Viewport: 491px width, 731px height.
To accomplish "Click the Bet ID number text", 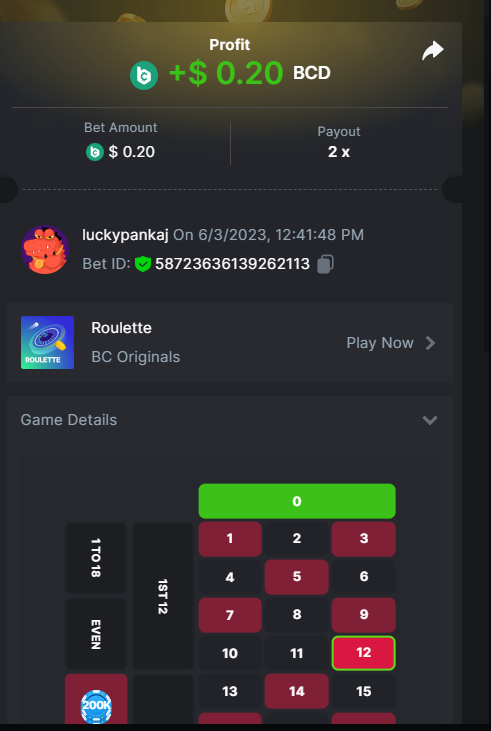I will tap(232, 264).
